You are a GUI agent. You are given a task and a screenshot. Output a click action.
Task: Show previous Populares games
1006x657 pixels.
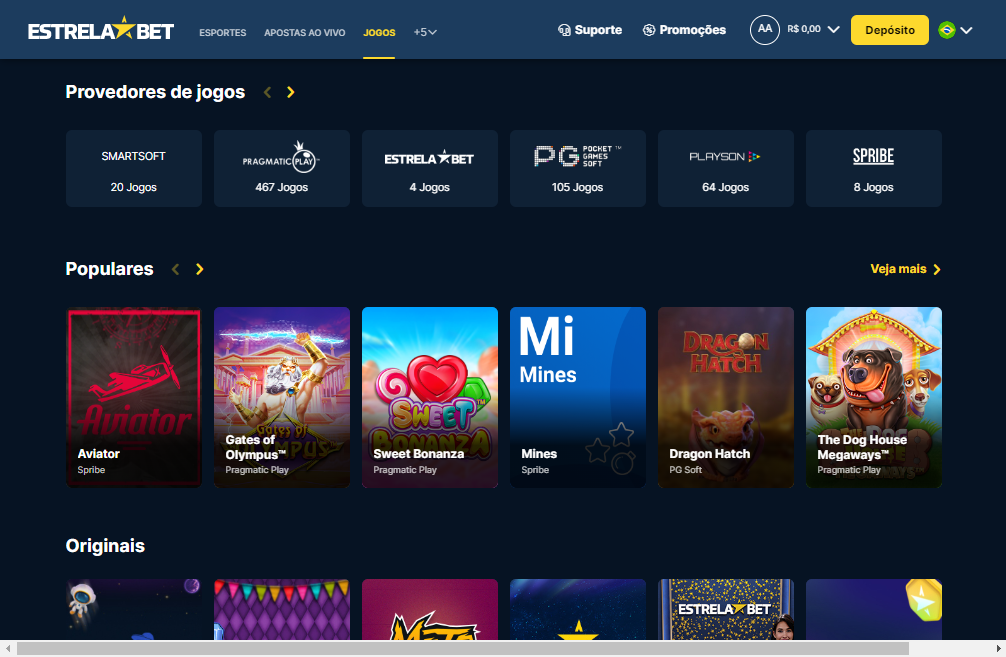click(176, 269)
